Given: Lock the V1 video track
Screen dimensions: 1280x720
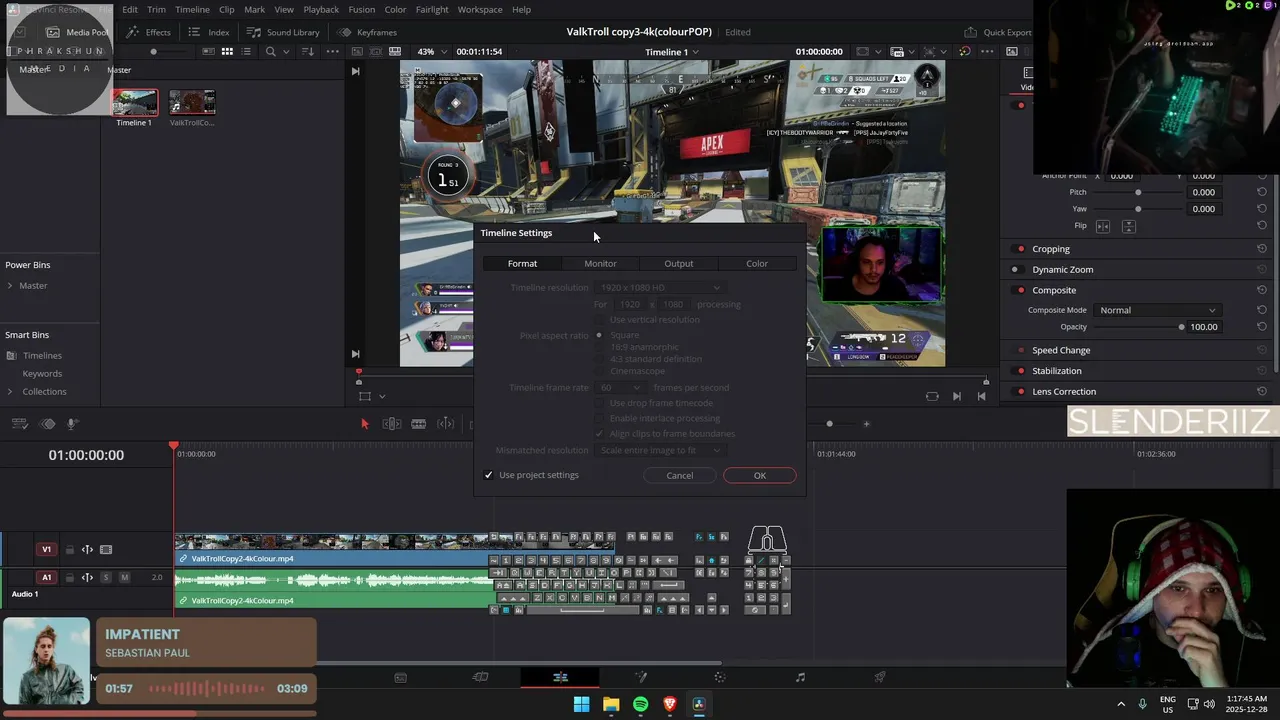Looking at the screenshot, I should [x=69, y=549].
